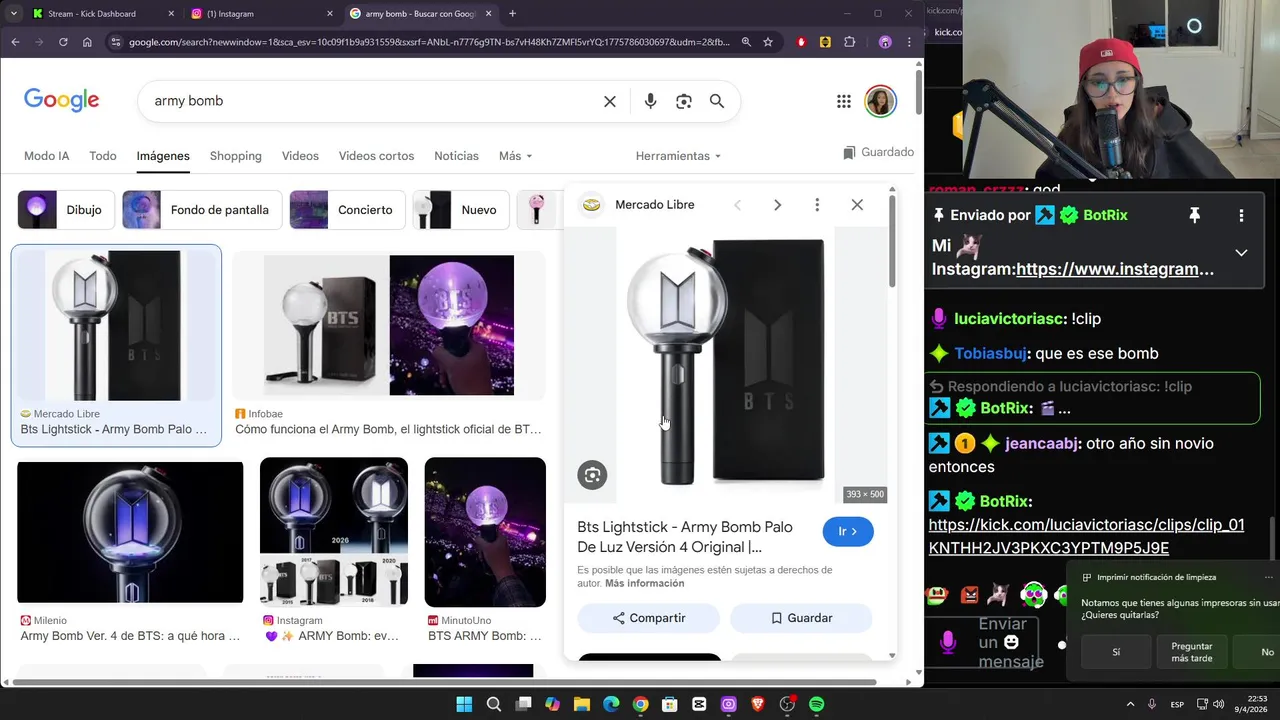1280x720 pixels.
Task: Click the volume icon in the system tray
Action: pyautogui.click(x=1218, y=704)
